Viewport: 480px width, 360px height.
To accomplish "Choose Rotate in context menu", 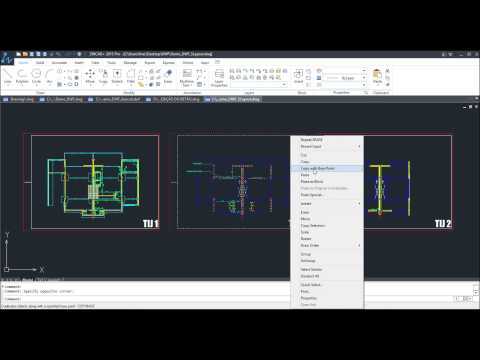I will click(328, 239).
